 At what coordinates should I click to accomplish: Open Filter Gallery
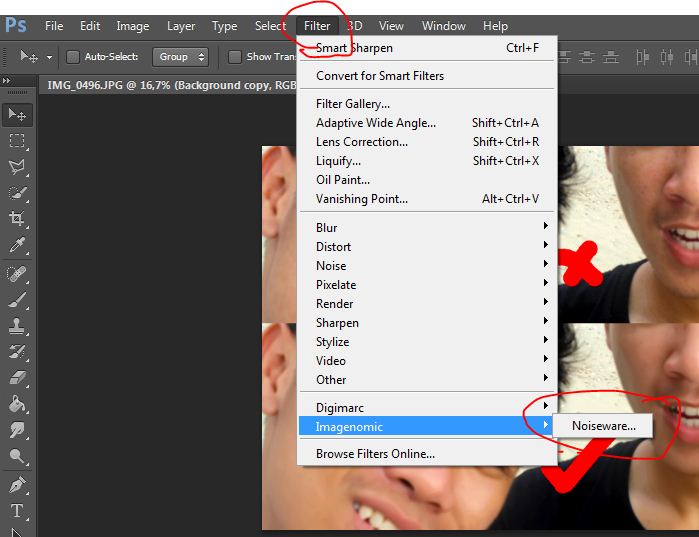pyautogui.click(x=428, y=104)
